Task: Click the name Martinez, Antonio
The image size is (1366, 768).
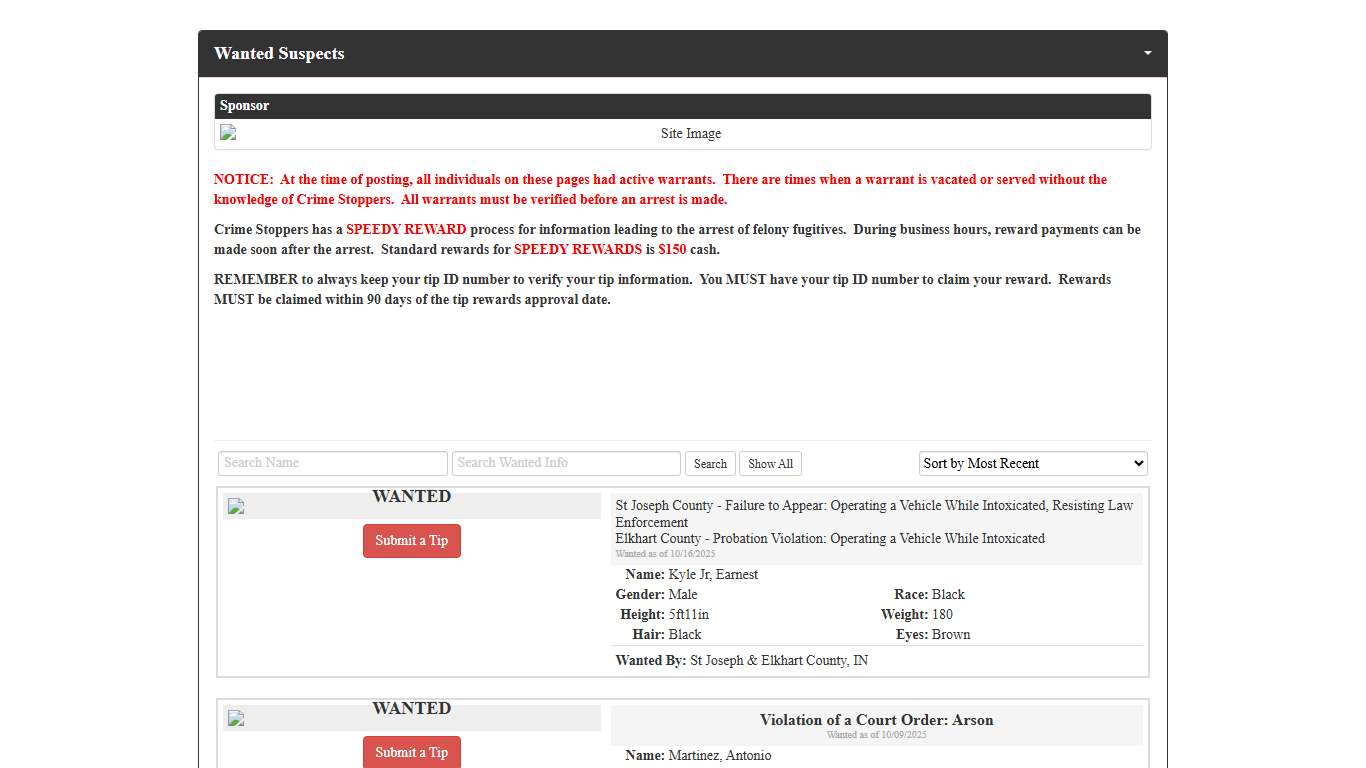Action: point(719,756)
